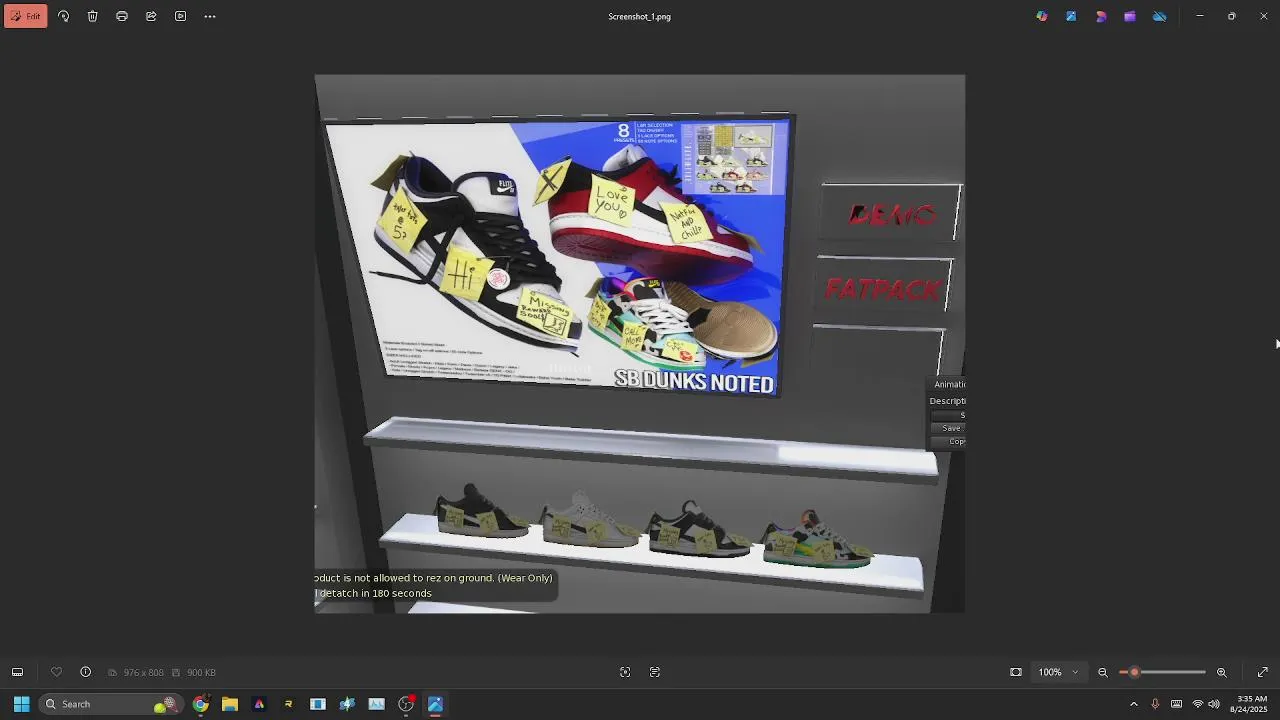Open the Wi-Fi network tray icon
The image size is (1280, 720).
click(x=1197, y=704)
